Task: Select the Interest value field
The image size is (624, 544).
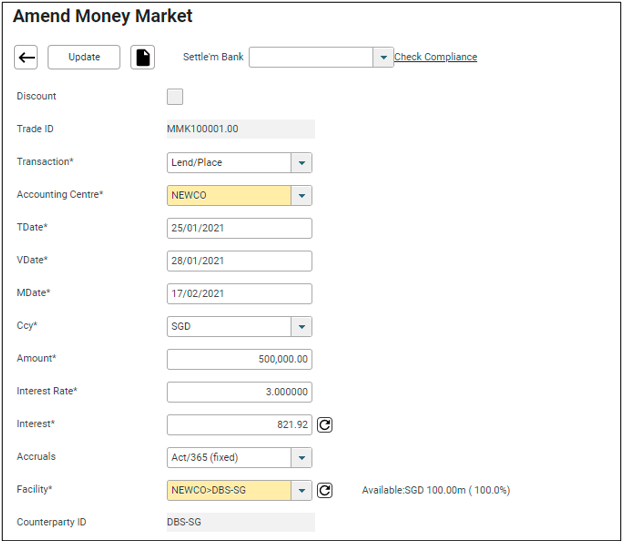Action: click(x=239, y=425)
